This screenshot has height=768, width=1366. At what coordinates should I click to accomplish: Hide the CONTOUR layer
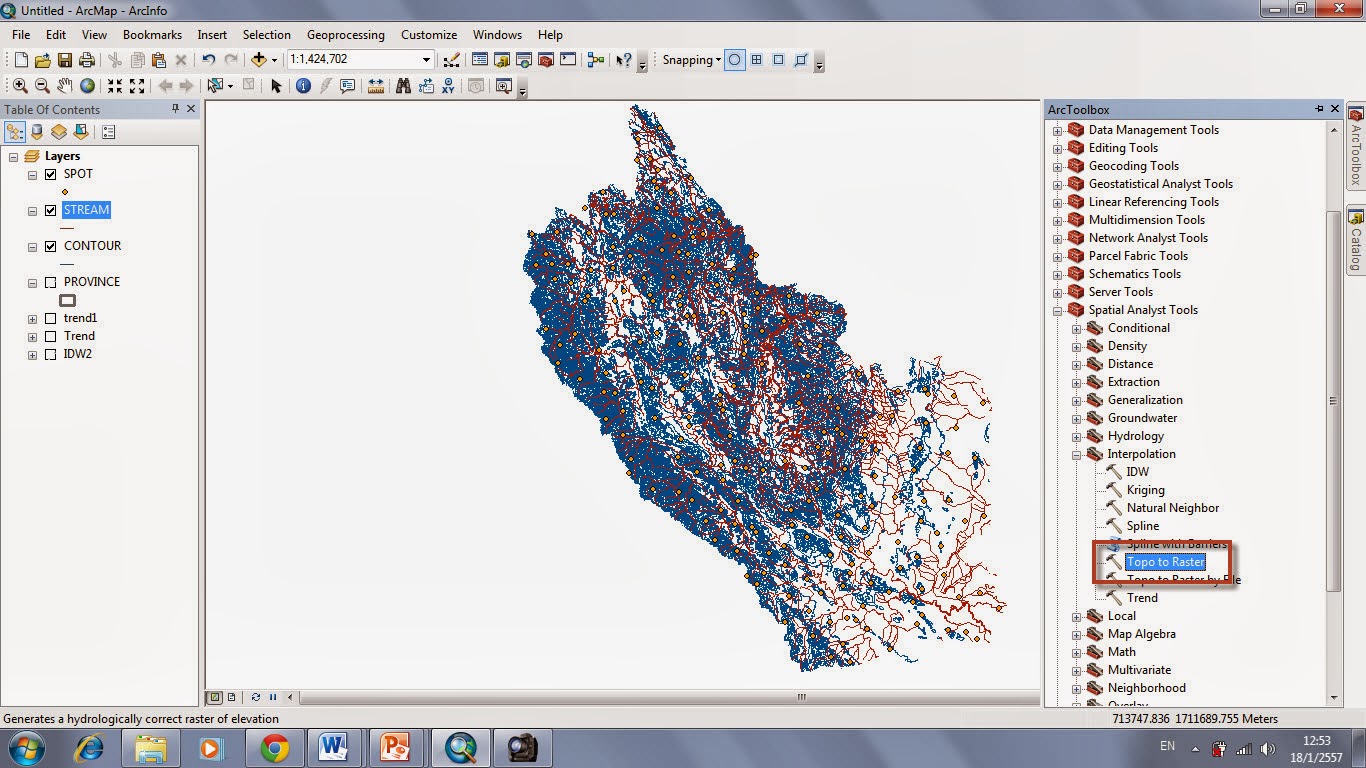[x=50, y=245]
